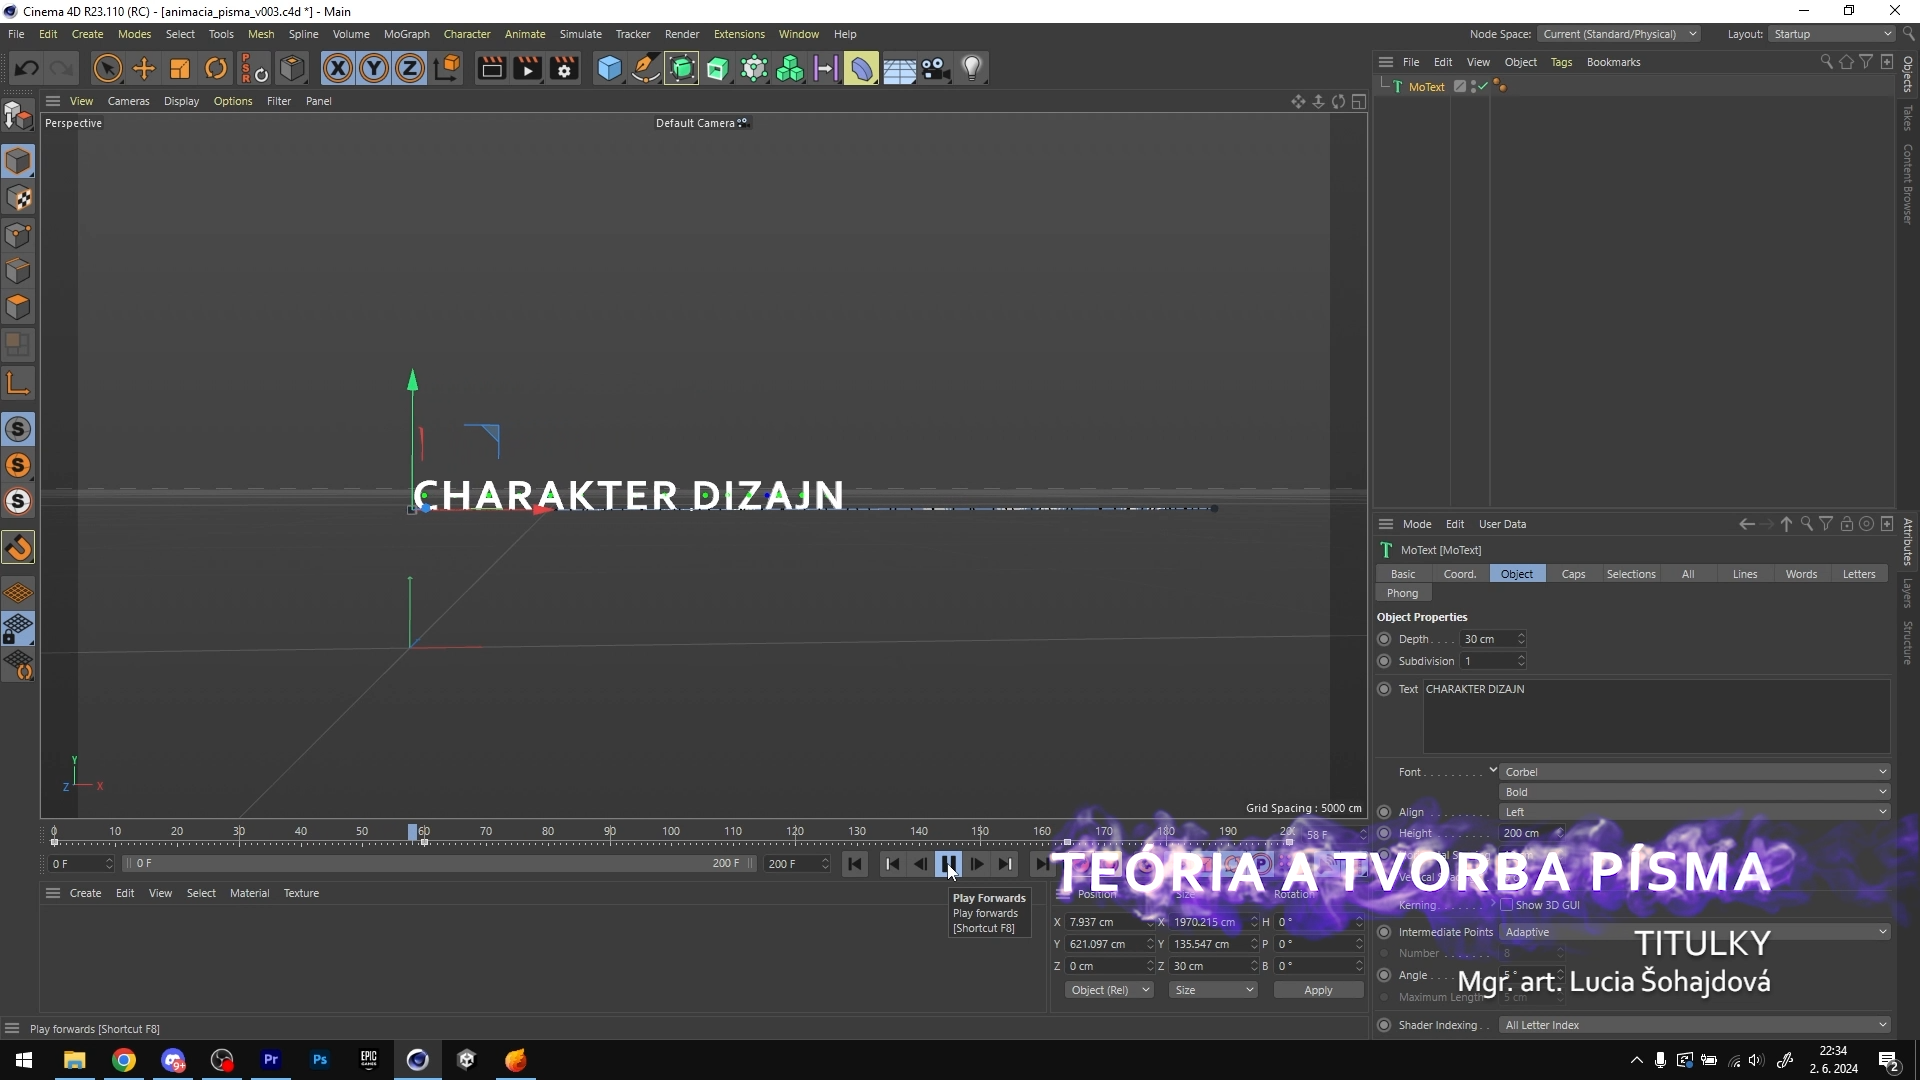The width and height of the screenshot is (1920, 1080).
Task: Add a Camera object from toolbar
Action: pos(936,68)
